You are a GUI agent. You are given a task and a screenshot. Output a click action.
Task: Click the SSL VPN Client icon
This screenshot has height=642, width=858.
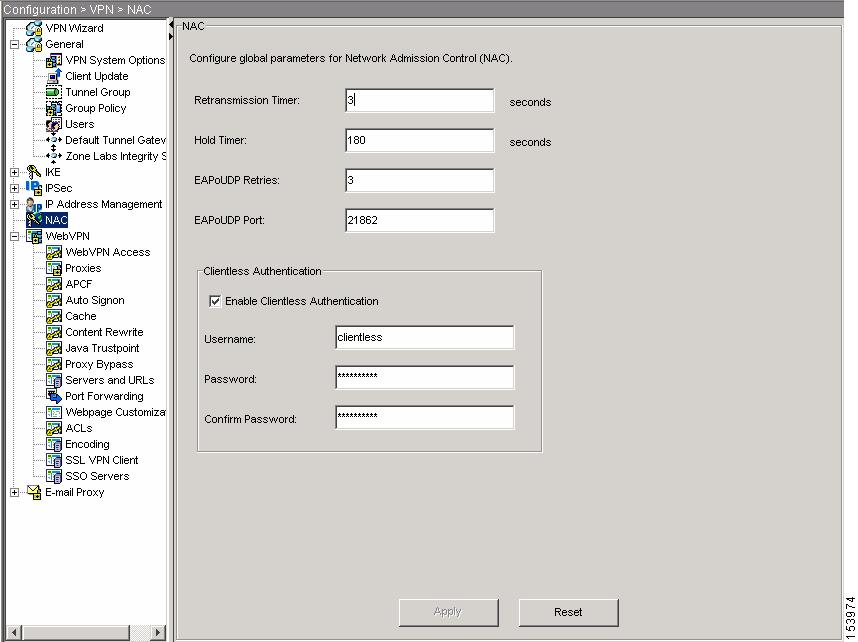[x=54, y=460]
